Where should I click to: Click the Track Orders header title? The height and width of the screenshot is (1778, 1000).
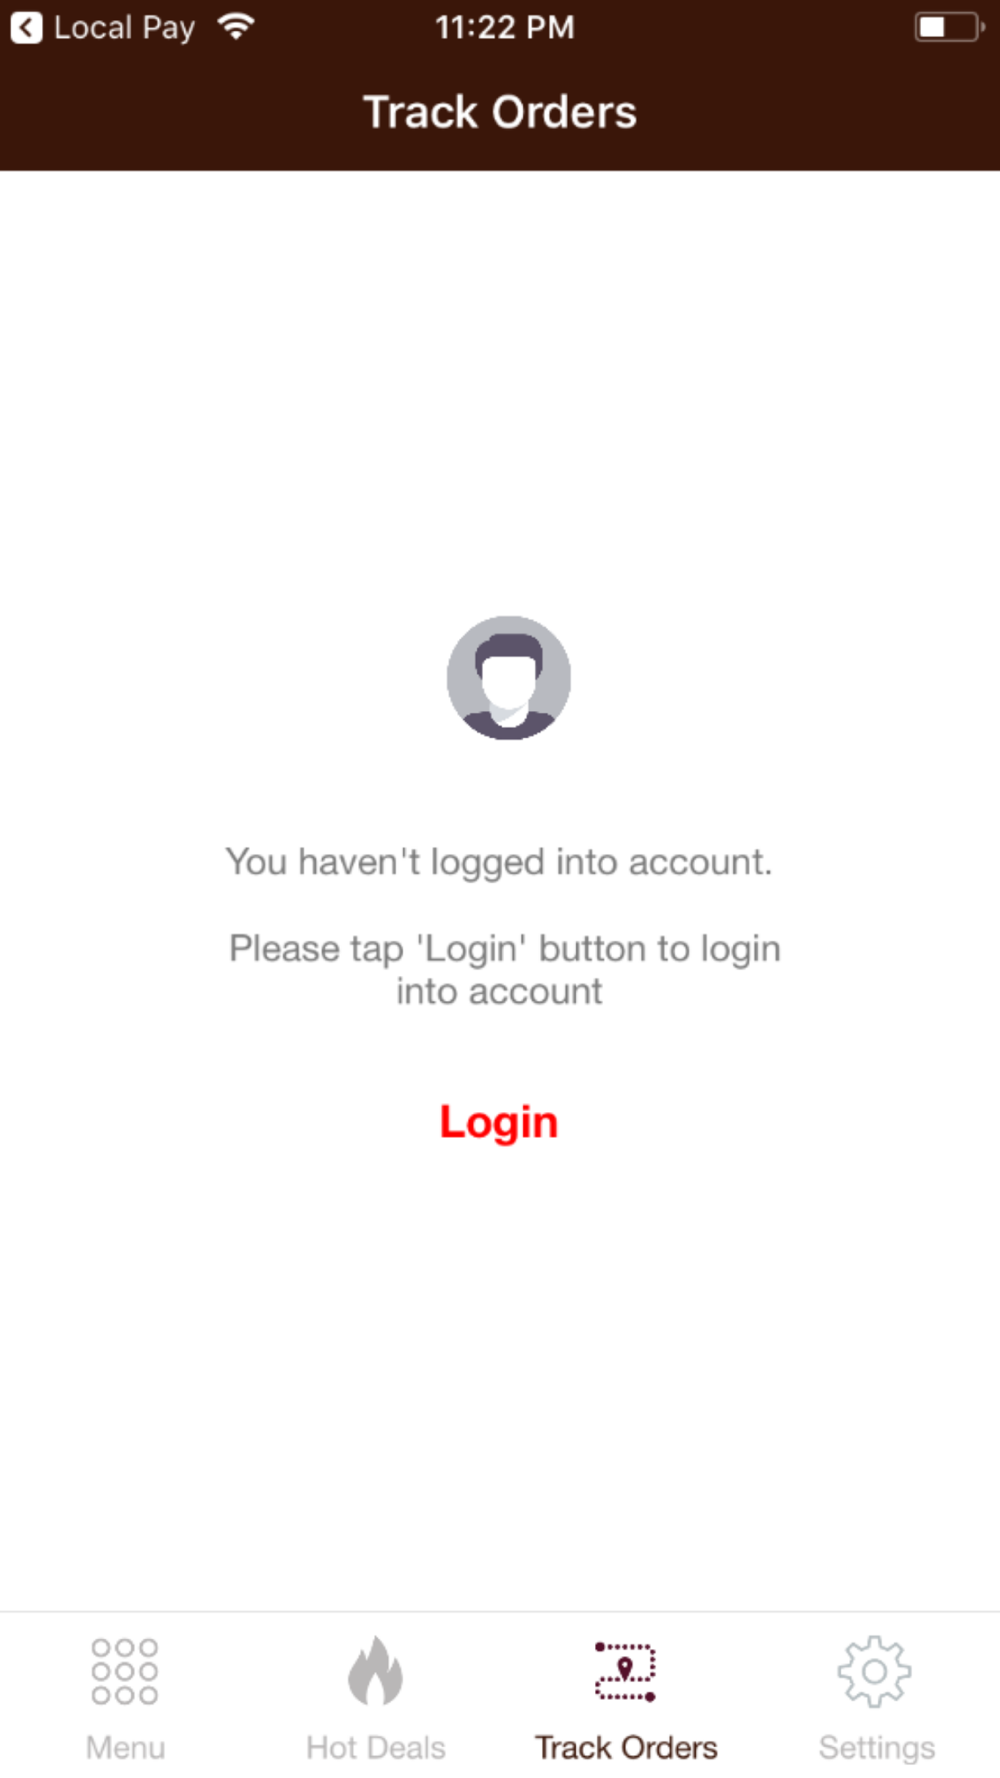(500, 112)
